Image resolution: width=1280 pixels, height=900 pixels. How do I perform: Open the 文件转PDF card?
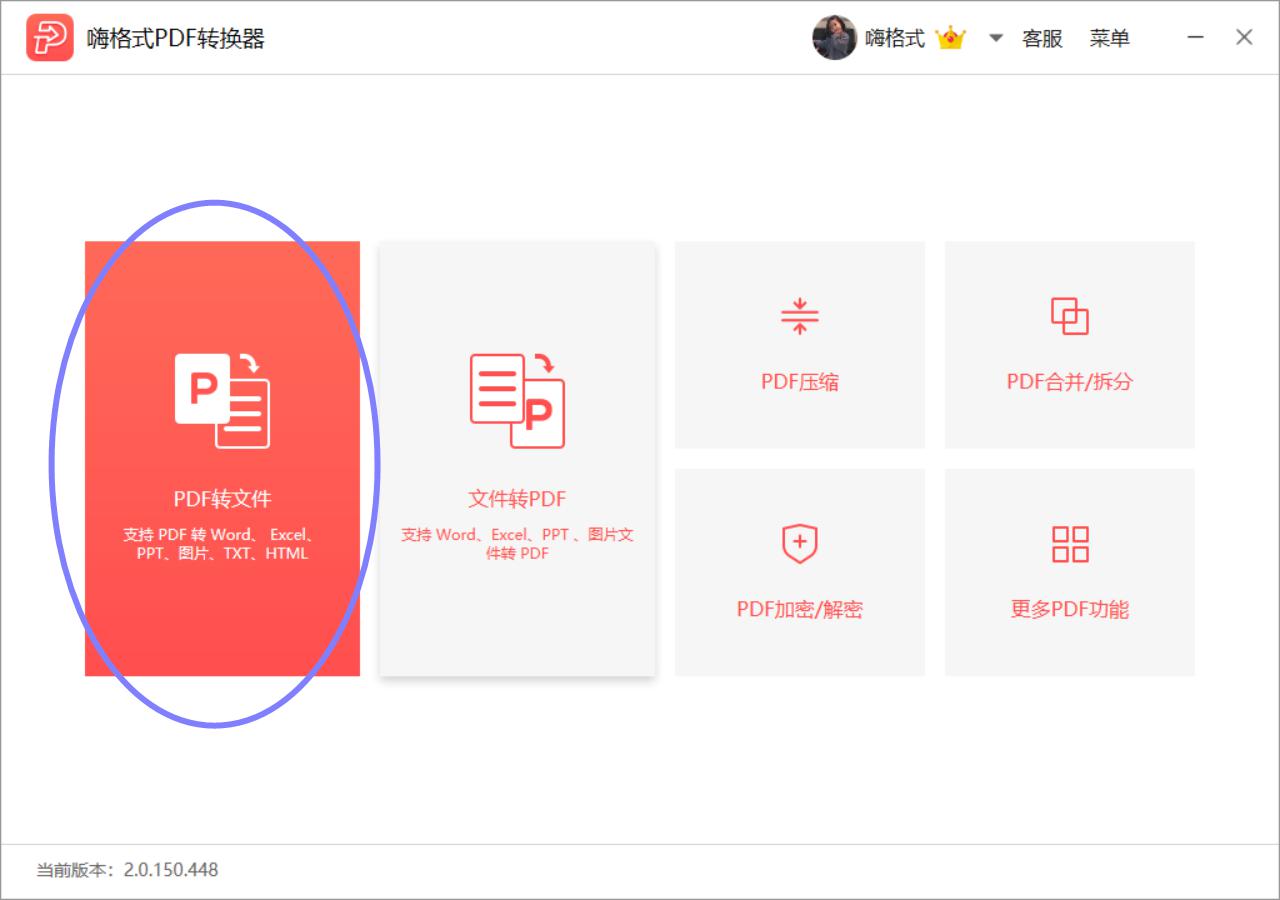pos(517,458)
